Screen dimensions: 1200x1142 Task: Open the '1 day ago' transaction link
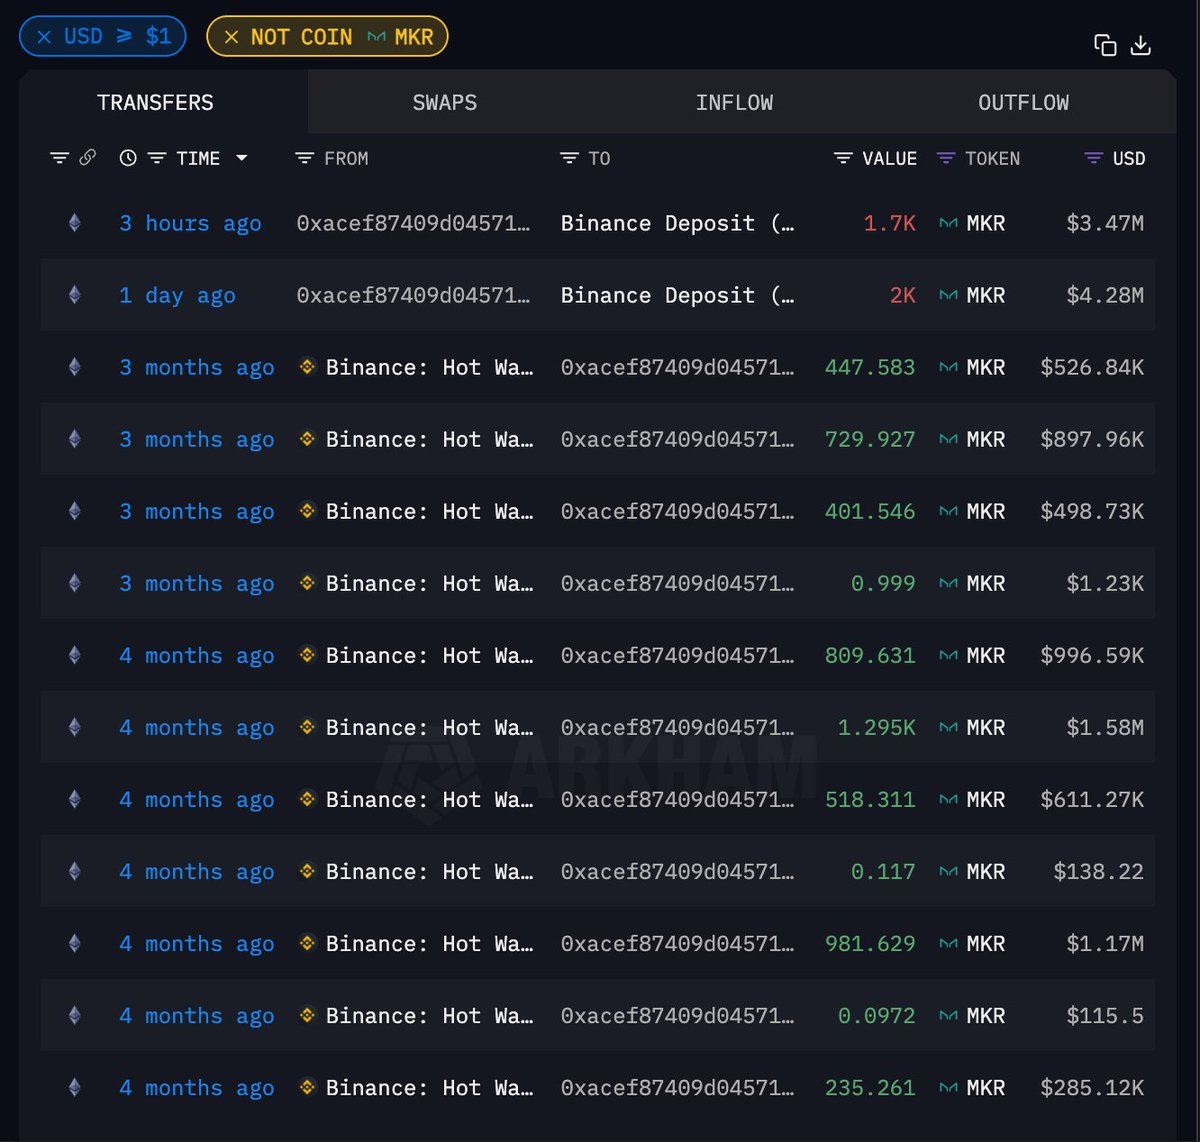[177, 295]
